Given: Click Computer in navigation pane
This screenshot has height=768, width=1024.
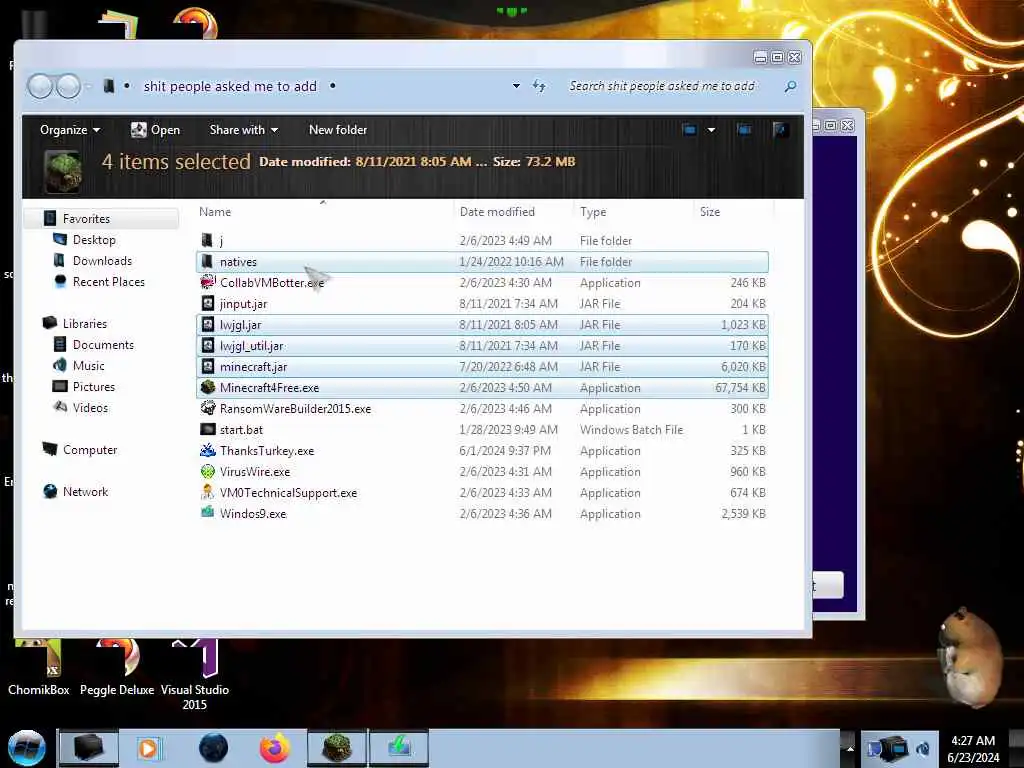Looking at the screenshot, I should [x=90, y=449].
